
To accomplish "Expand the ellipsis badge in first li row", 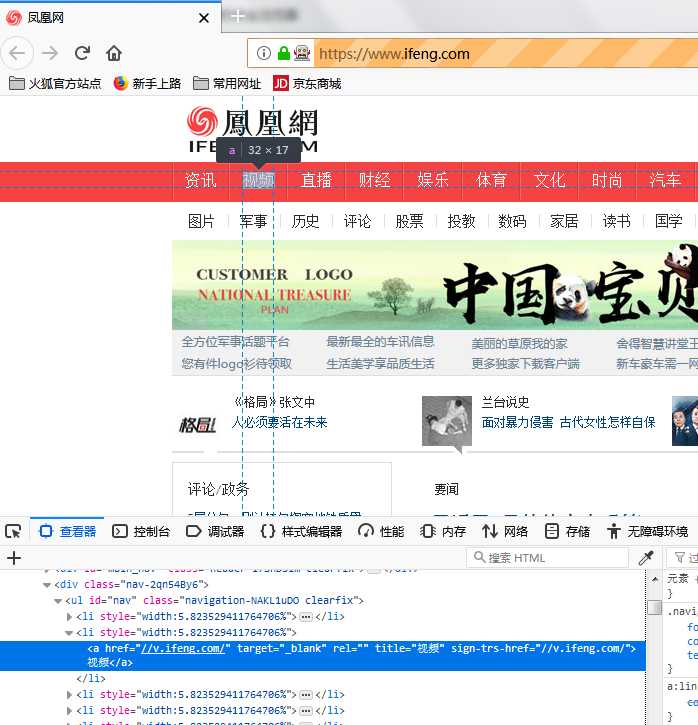I will 306,617.
